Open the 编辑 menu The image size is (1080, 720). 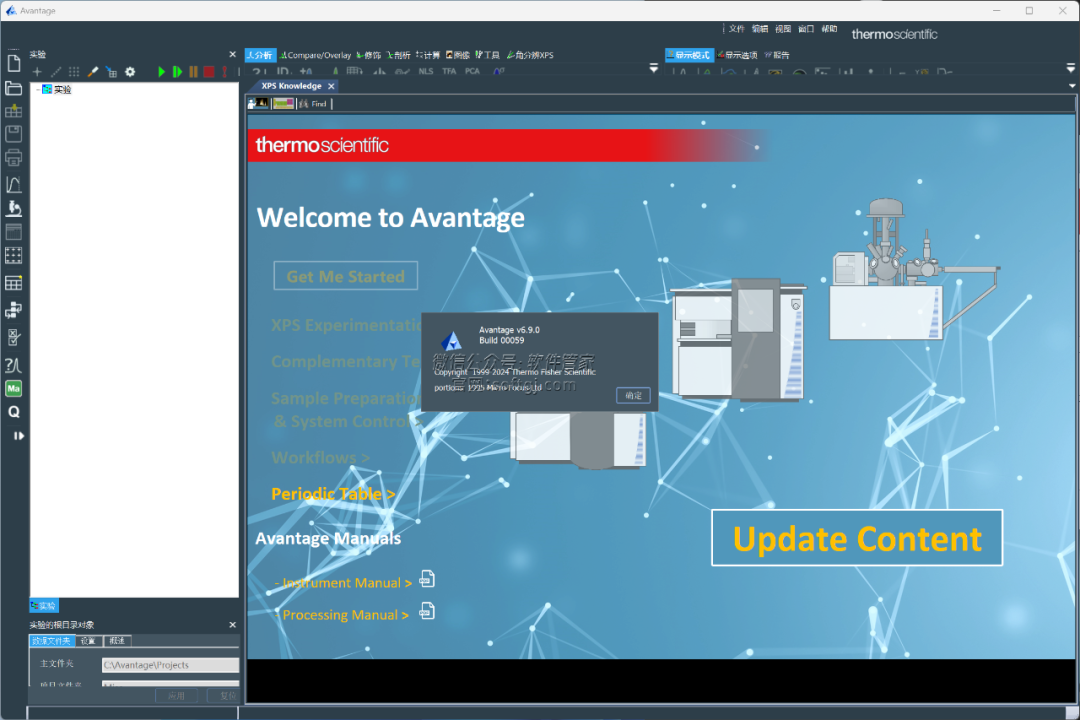pyautogui.click(x=760, y=29)
